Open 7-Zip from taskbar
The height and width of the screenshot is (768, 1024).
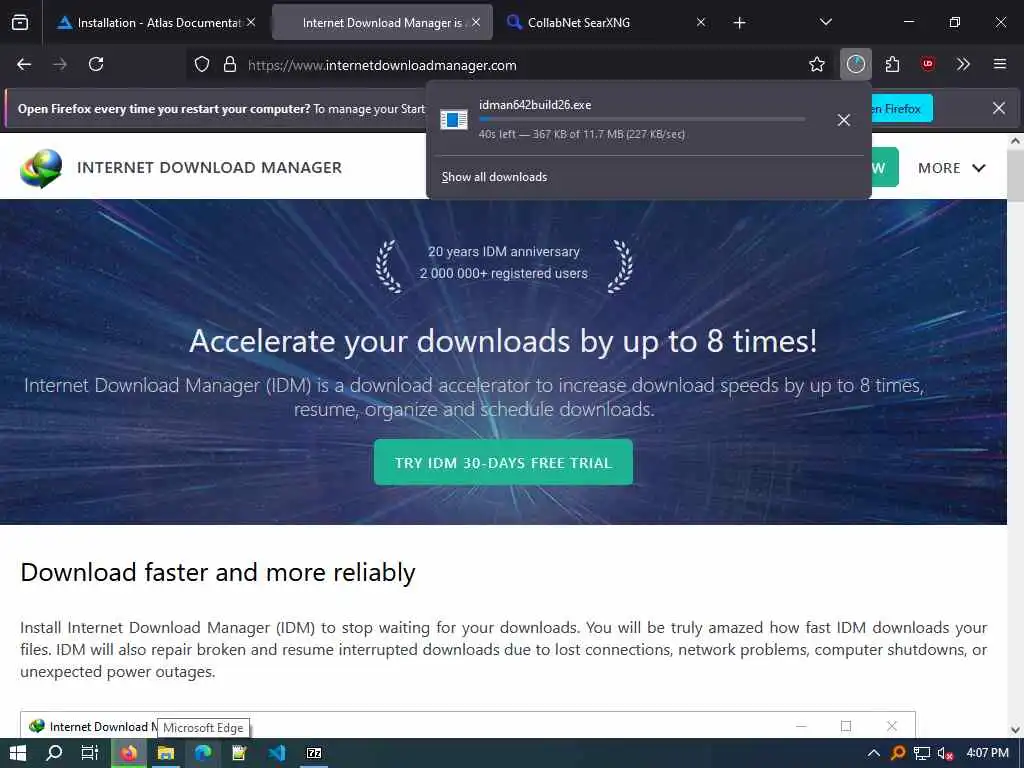point(314,753)
